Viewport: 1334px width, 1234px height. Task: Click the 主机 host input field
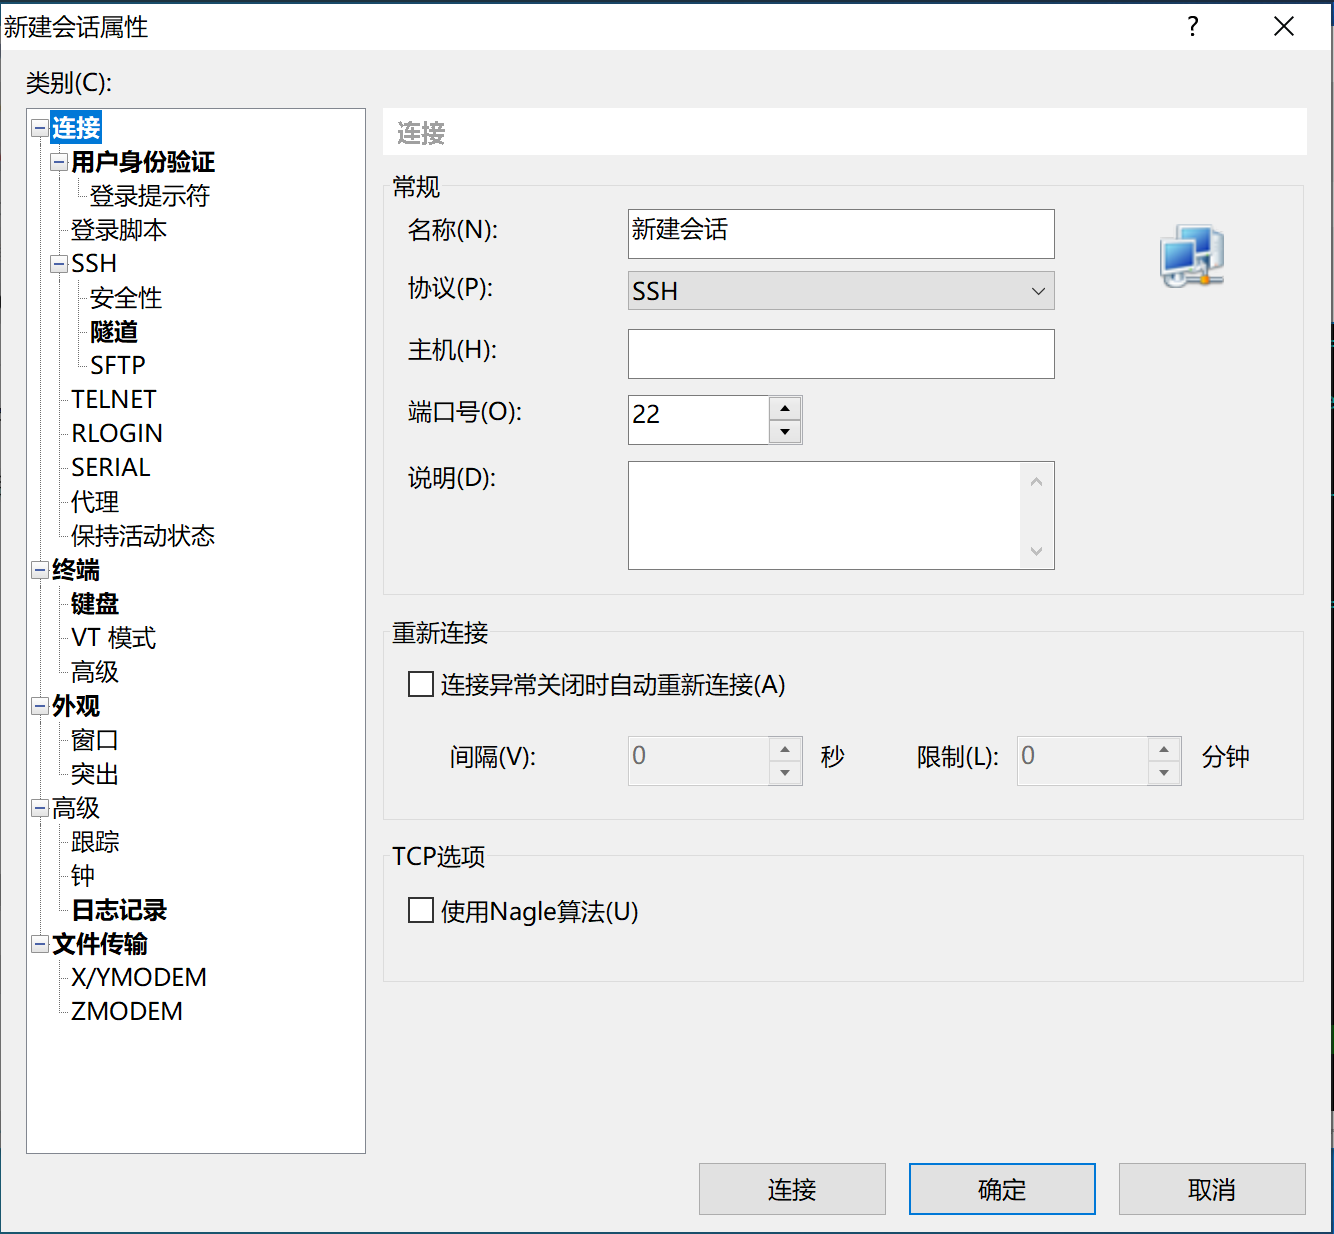(841, 354)
